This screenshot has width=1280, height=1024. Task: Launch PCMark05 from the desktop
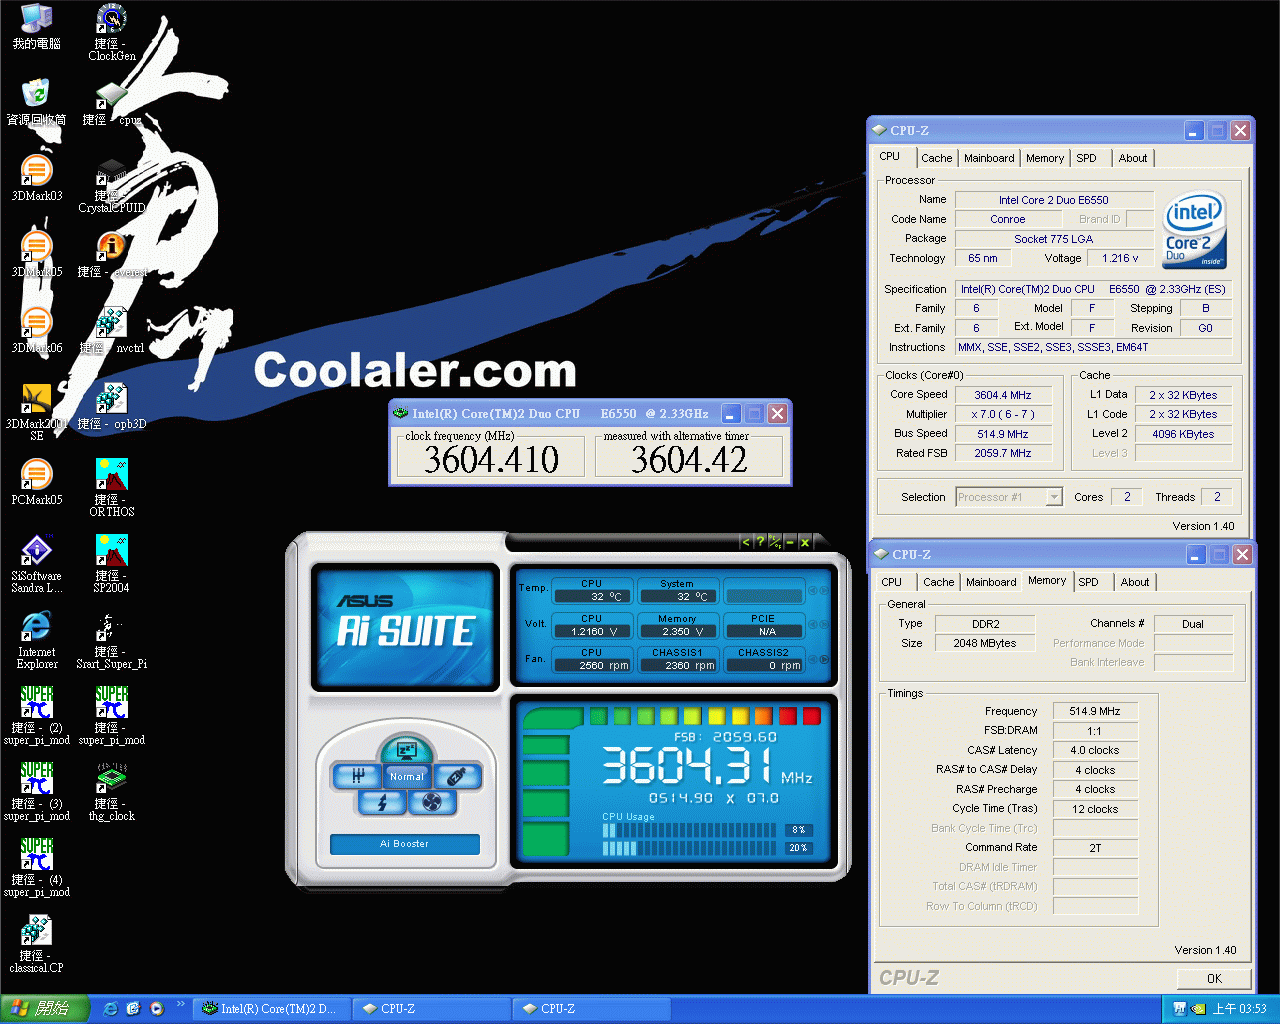[36, 483]
